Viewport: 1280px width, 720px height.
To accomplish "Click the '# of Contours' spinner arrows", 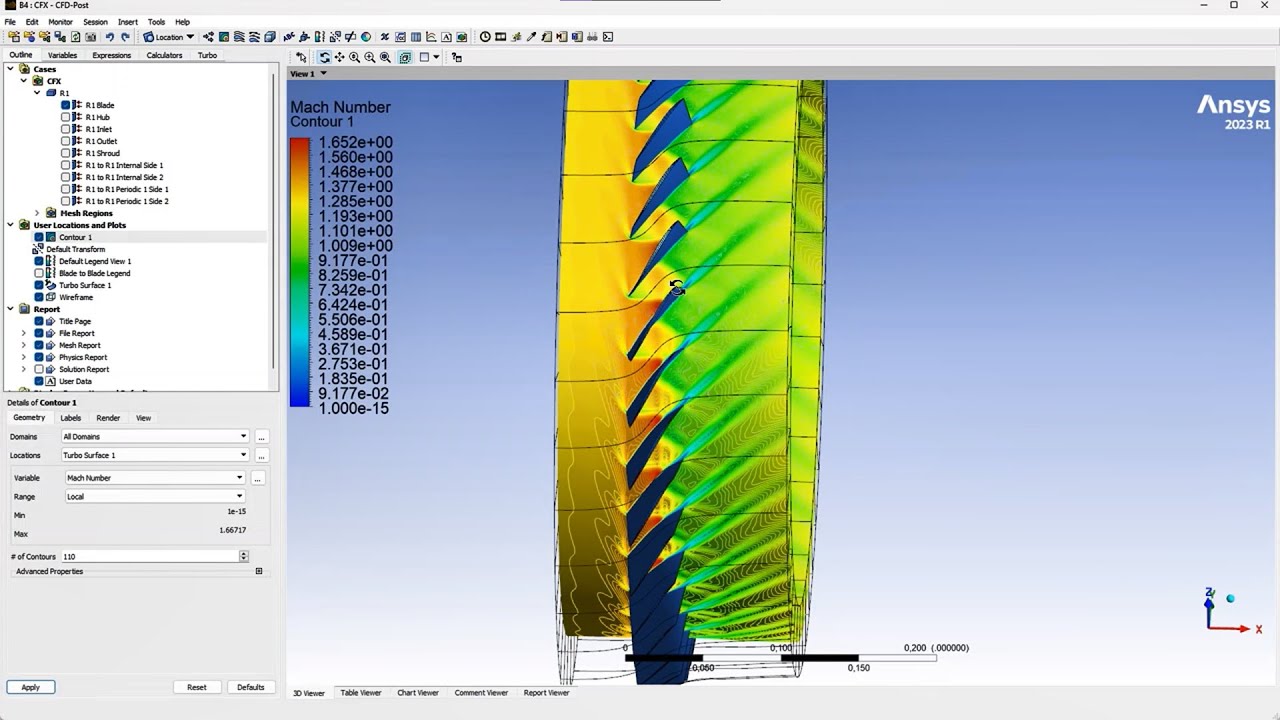I will (244, 556).
